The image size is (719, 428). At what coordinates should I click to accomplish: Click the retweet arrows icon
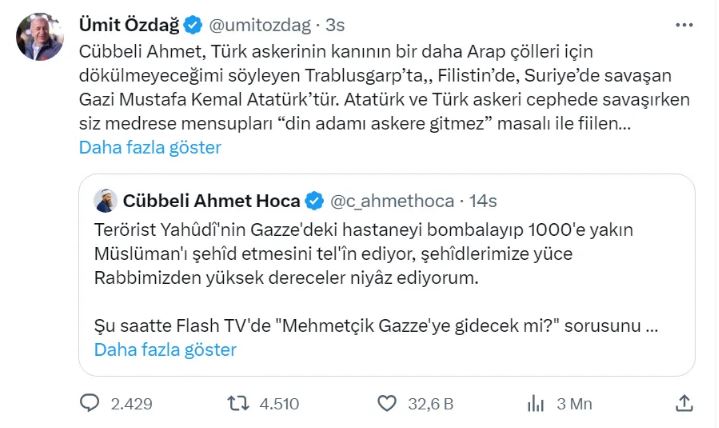[239, 403]
